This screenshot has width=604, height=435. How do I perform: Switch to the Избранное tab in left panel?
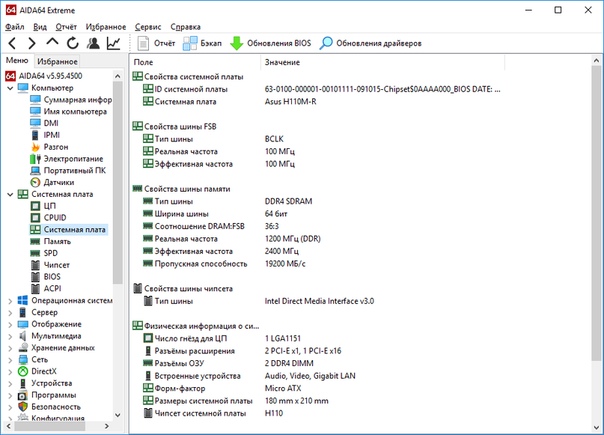pyautogui.click(x=57, y=61)
